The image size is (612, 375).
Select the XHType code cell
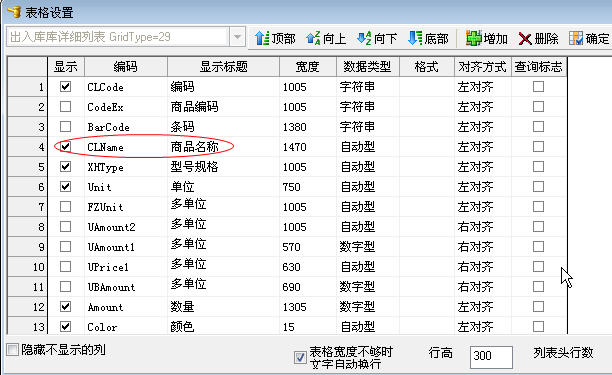point(126,167)
